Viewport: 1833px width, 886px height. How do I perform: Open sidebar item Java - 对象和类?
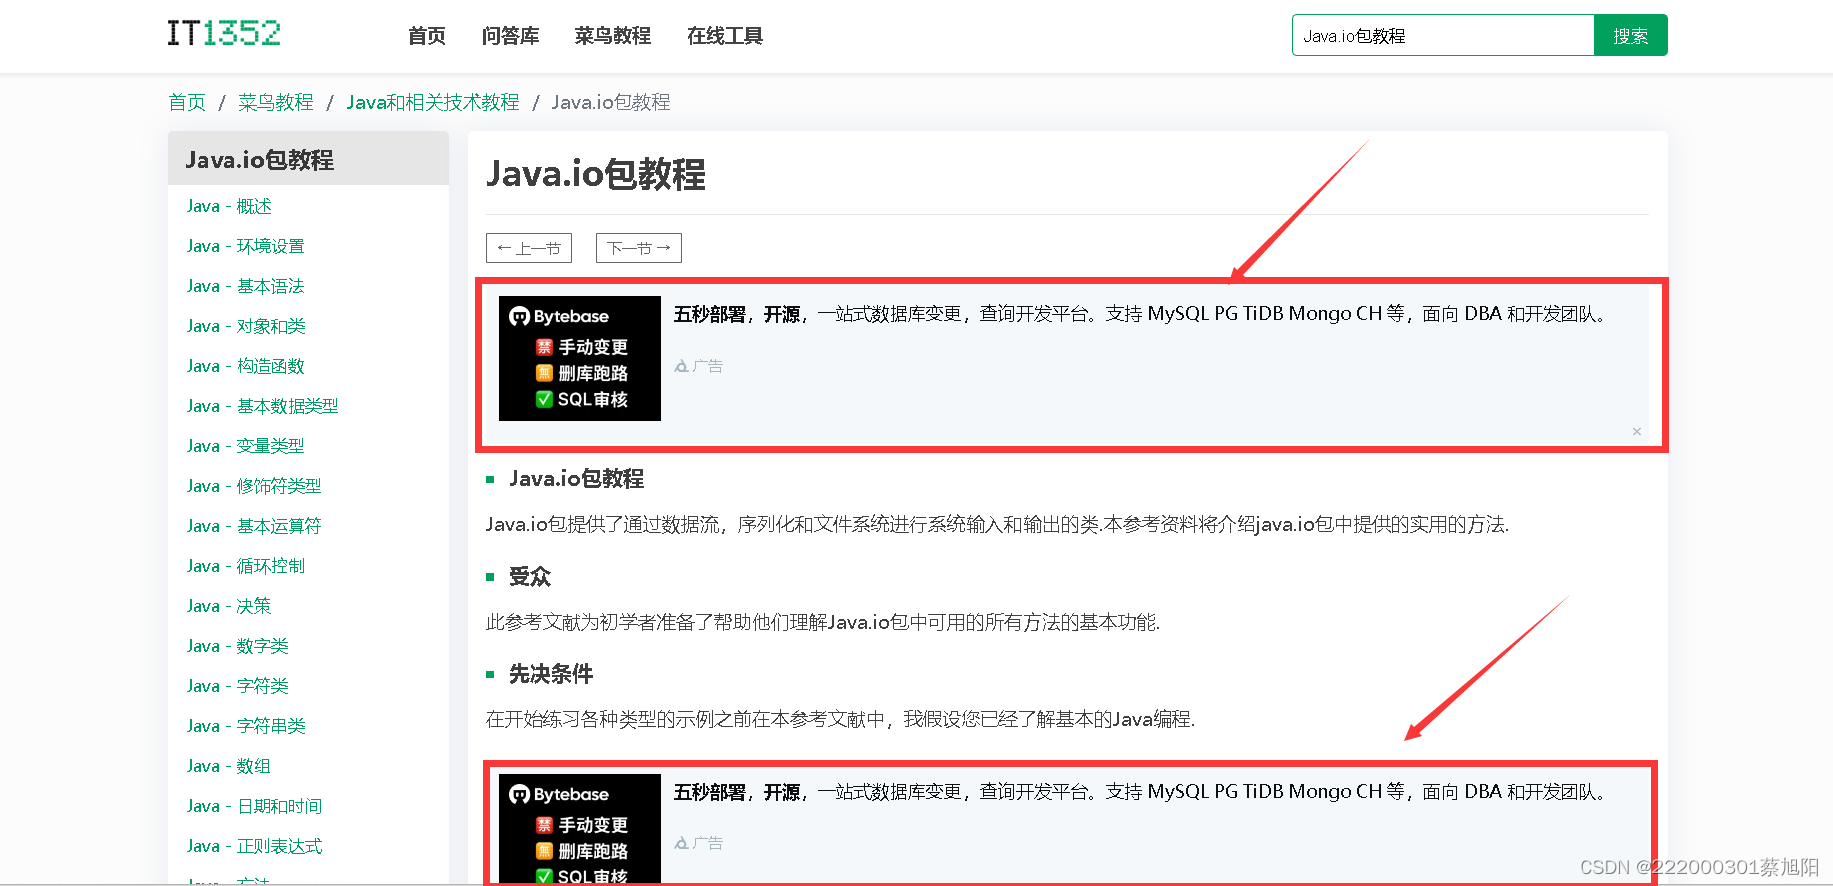pos(246,326)
